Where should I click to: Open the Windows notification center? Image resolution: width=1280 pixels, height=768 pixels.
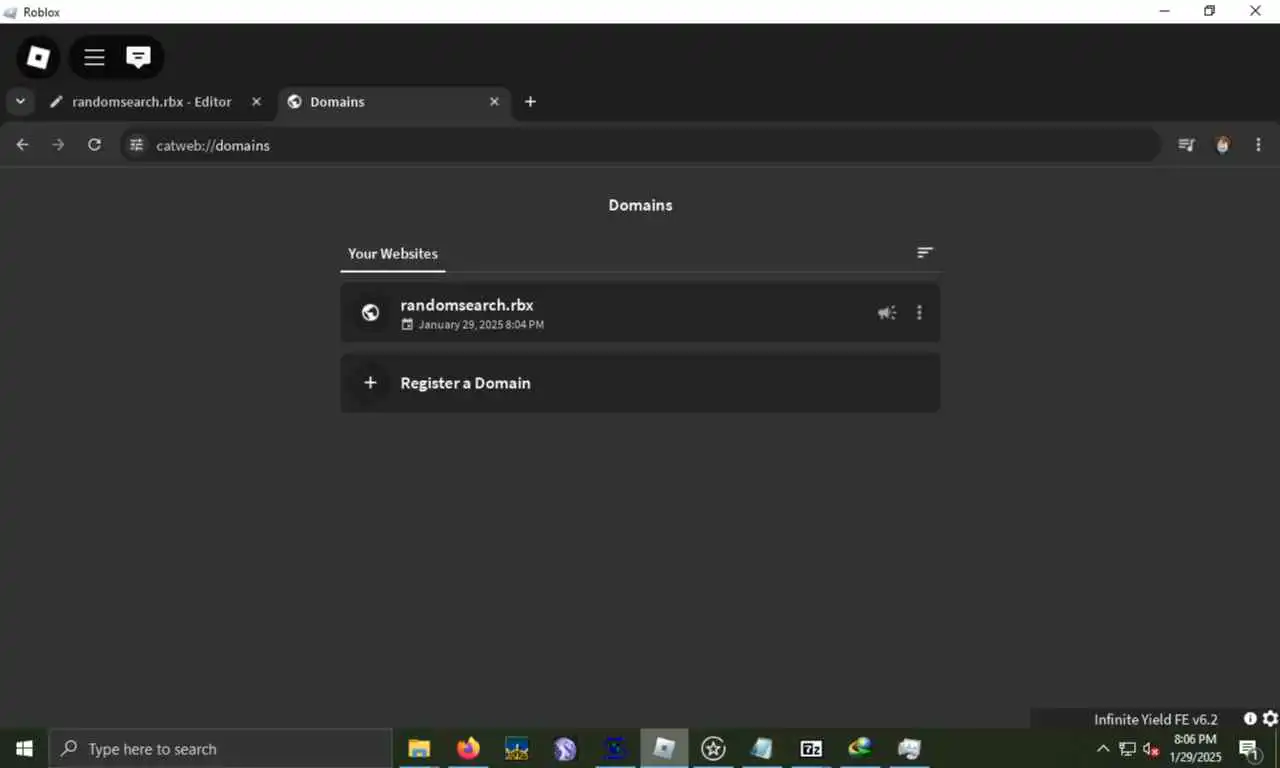[1249, 748]
